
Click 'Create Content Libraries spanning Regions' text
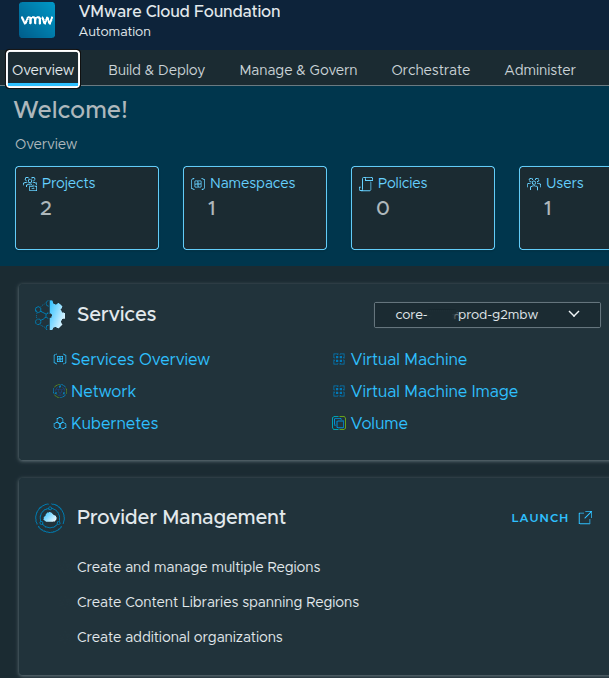[x=218, y=602]
